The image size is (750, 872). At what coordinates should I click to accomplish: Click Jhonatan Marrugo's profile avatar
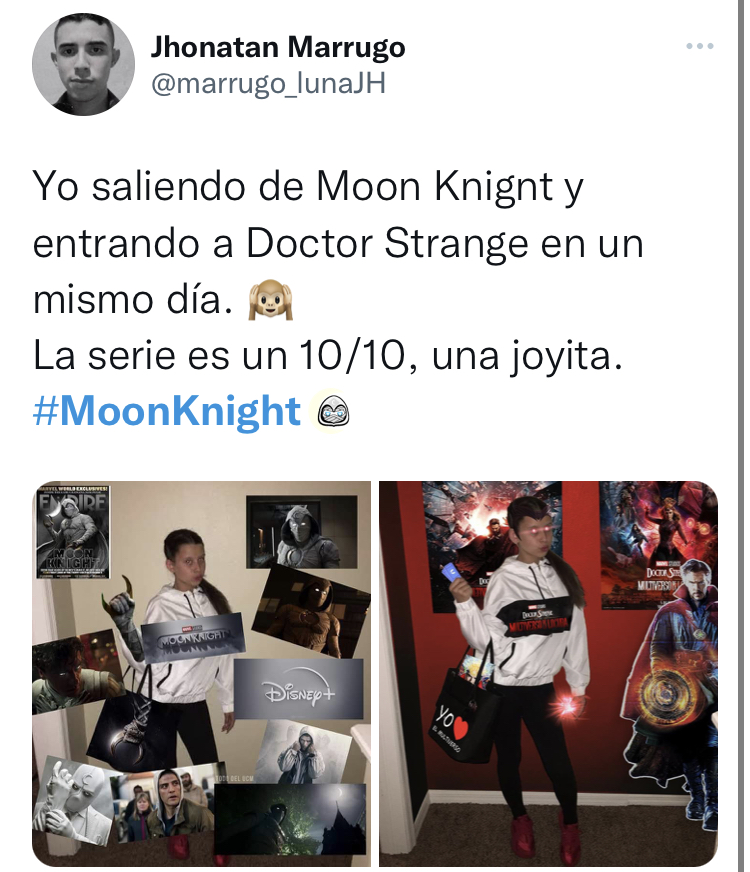point(83,65)
